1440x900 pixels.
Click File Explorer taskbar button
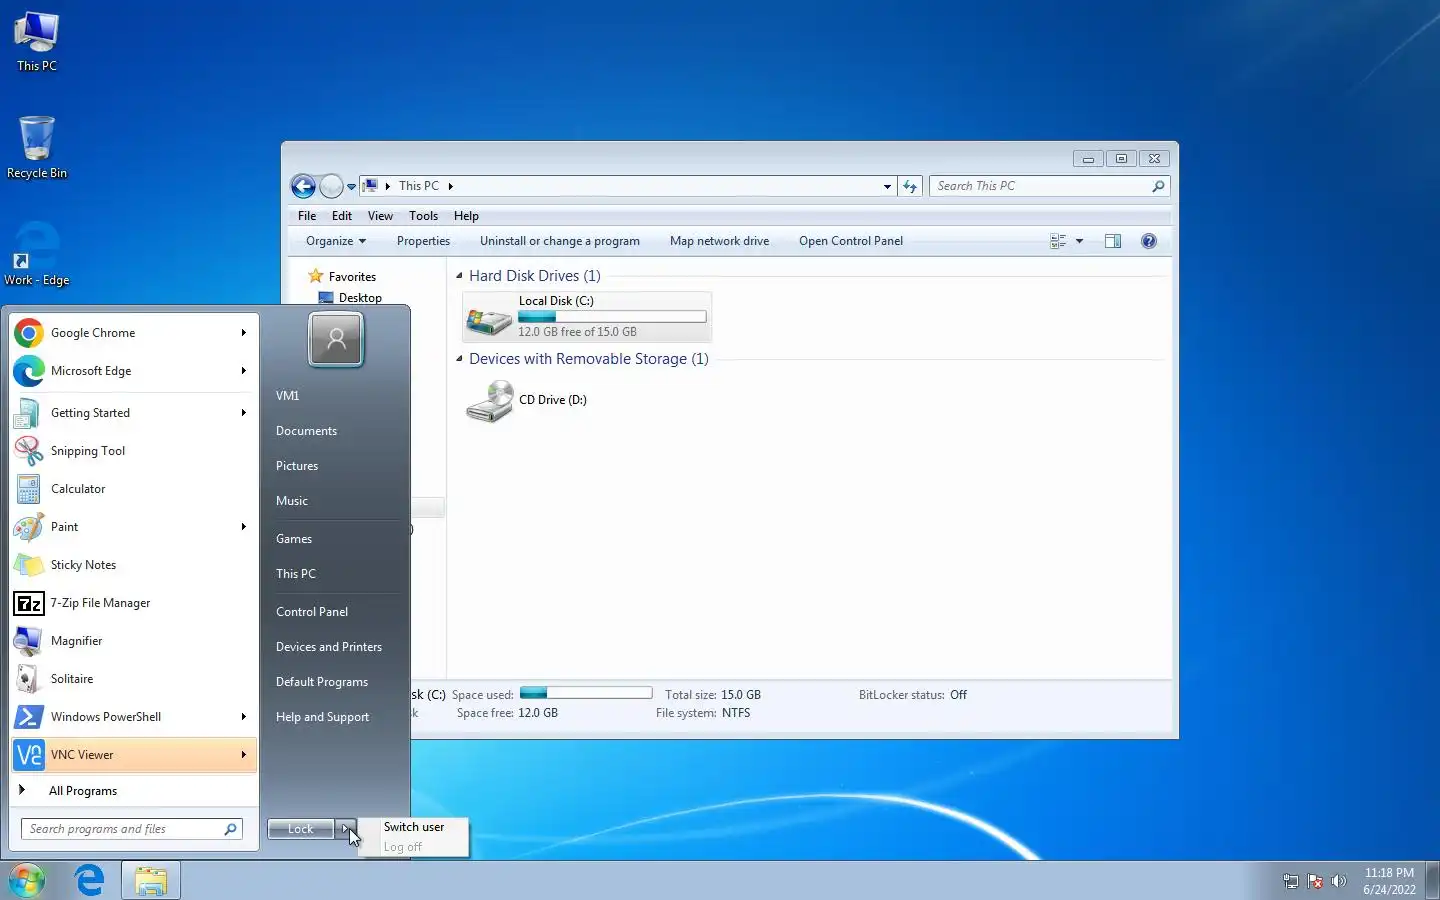pyautogui.click(x=151, y=880)
